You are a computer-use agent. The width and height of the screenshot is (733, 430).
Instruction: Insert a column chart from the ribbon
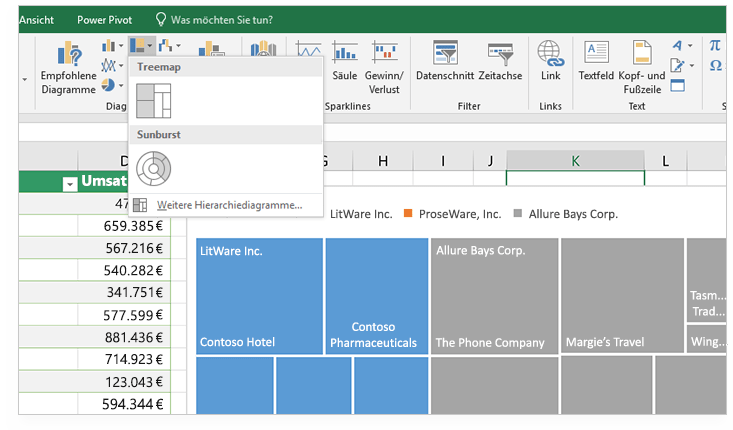(x=108, y=46)
